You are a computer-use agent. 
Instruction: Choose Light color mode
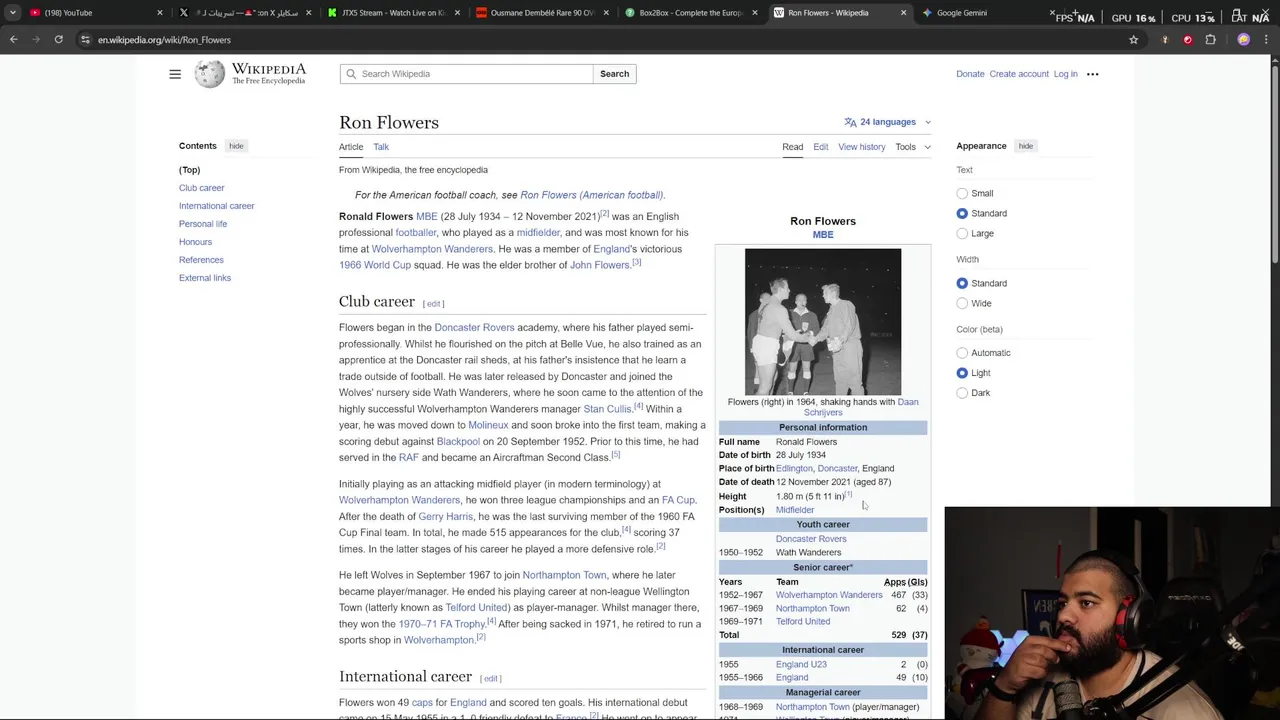click(x=962, y=373)
